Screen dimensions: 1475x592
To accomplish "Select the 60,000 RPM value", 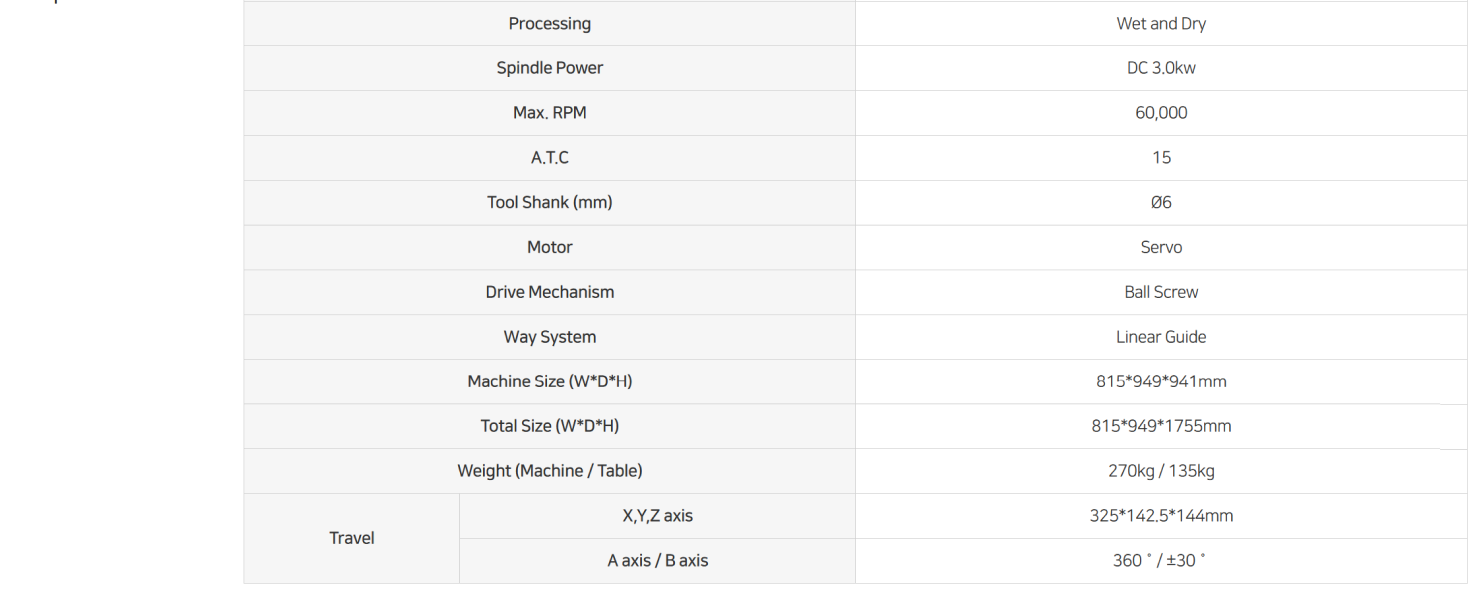I will click(x=1161, y=113).
